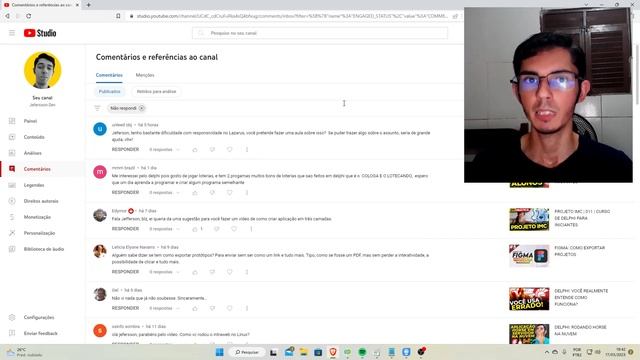Open the PROJETO IMC video thumbnail
The image size is (640, 360).
click(x=529, y=220)
